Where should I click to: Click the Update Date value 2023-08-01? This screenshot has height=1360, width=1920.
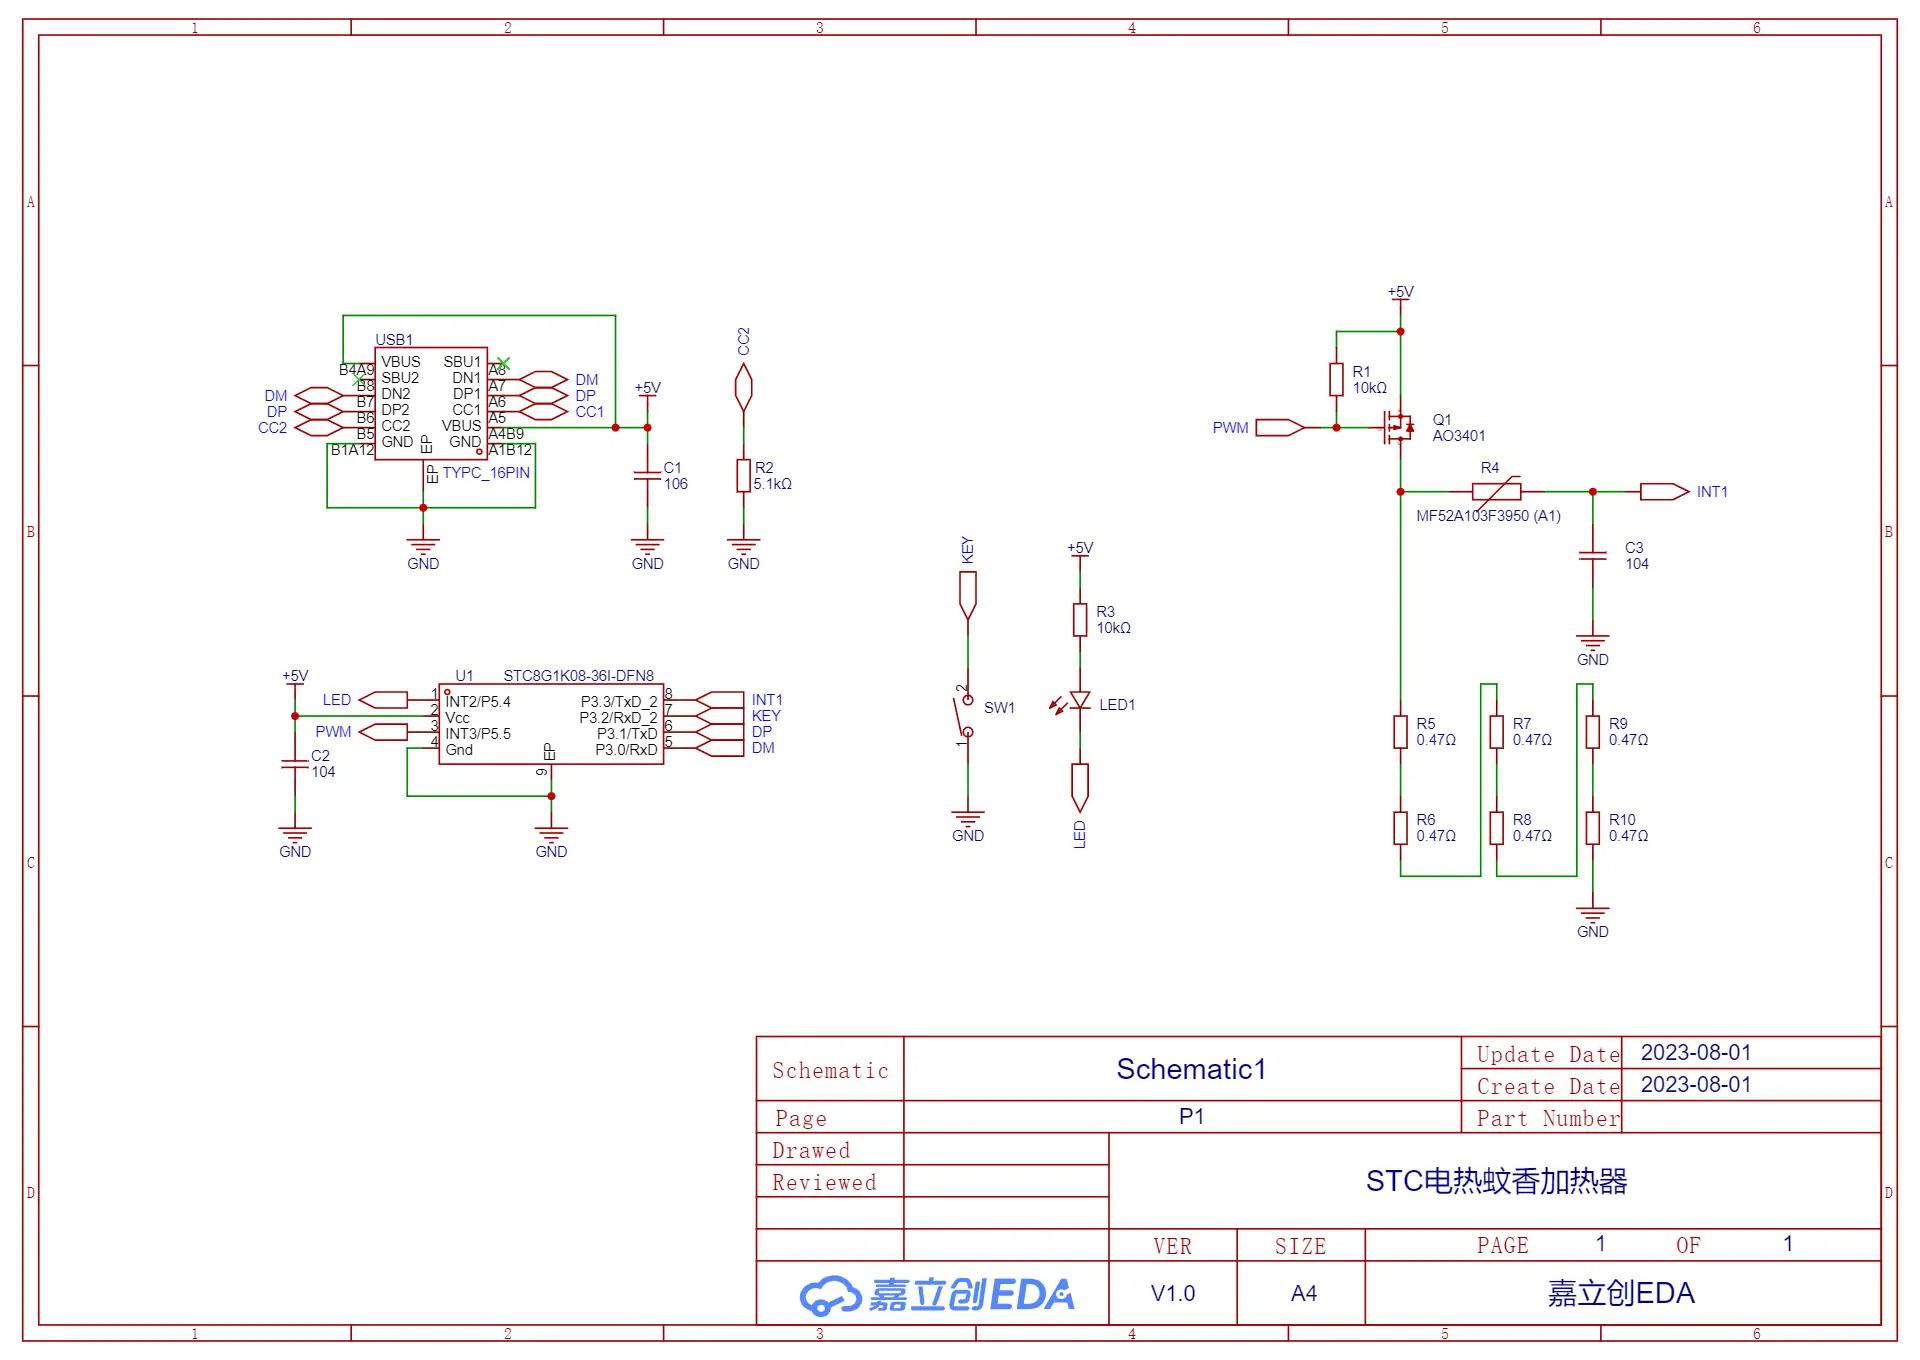[1696, 1053]
